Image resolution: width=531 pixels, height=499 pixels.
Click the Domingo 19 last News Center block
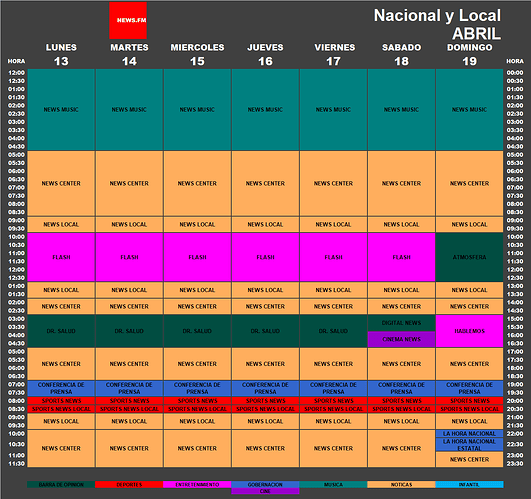tap(469, 460)
